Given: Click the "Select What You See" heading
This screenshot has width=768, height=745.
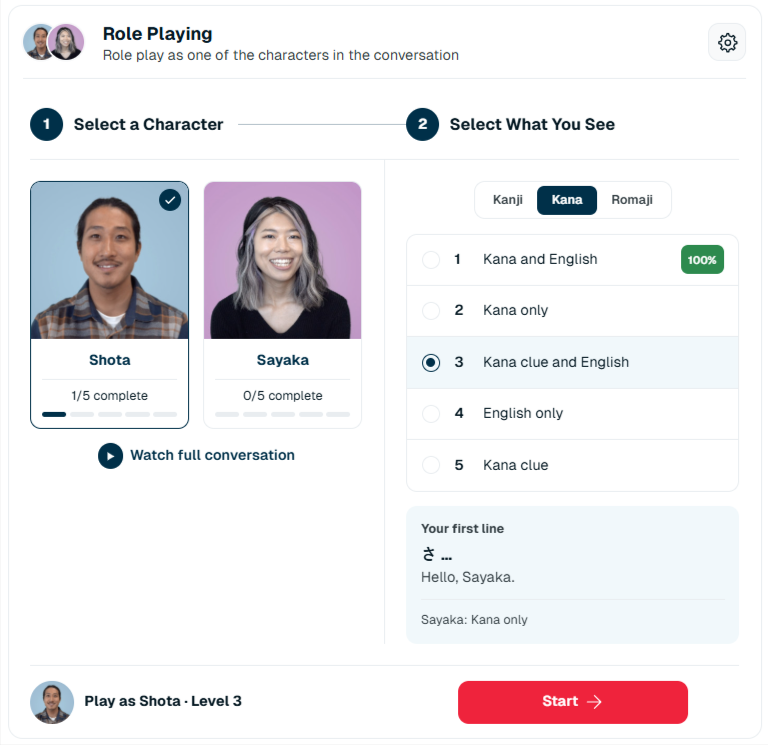Looking at the screenshot, I should pos(532,124).
